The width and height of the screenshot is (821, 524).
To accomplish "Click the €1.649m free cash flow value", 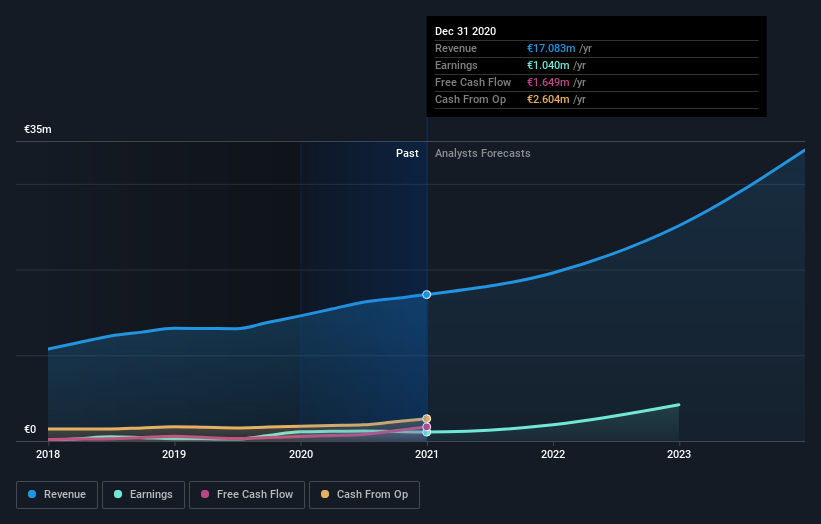I will (548, 82).
